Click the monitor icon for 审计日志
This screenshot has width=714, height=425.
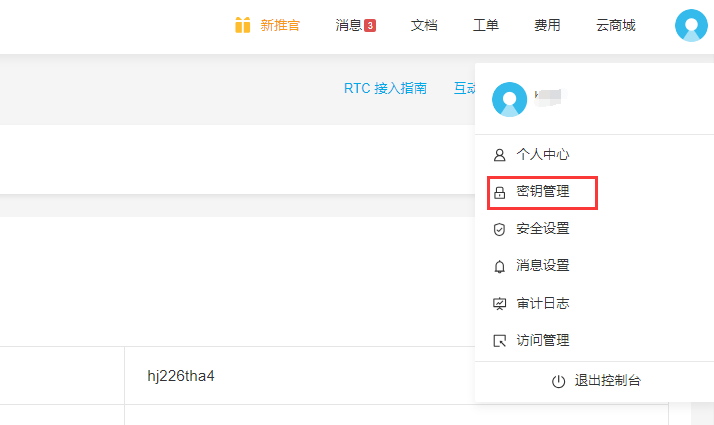point(500,303)
